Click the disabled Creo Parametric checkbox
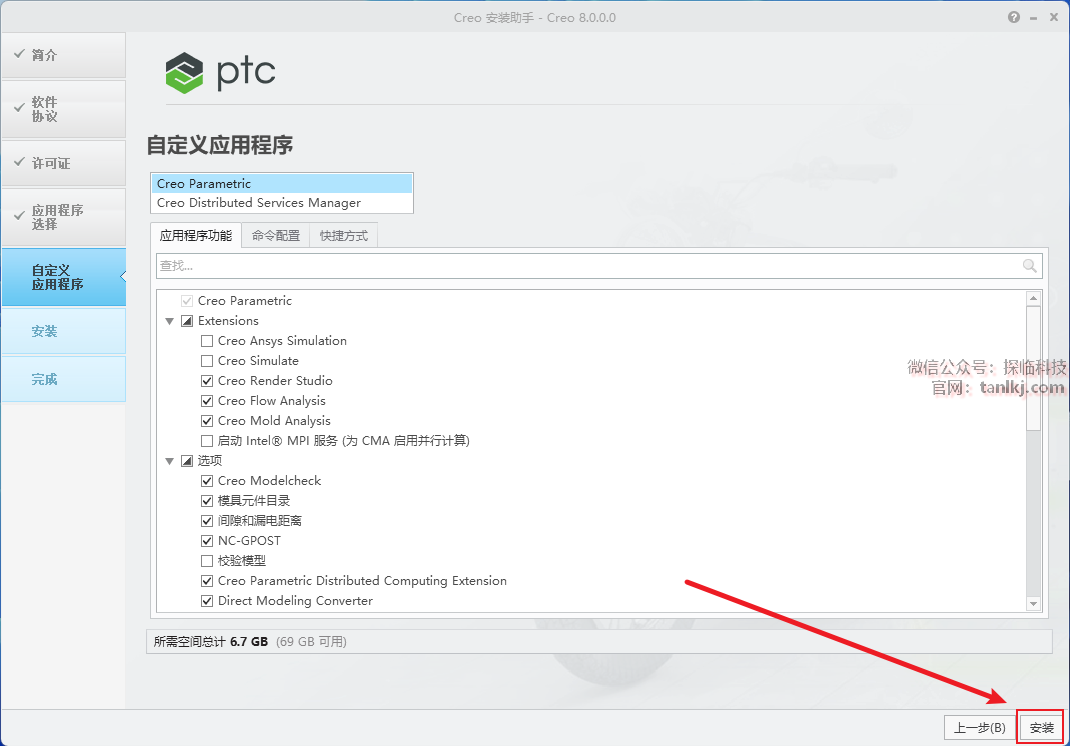The width and height of the screenshot is (1070, 746). [187, 301]
